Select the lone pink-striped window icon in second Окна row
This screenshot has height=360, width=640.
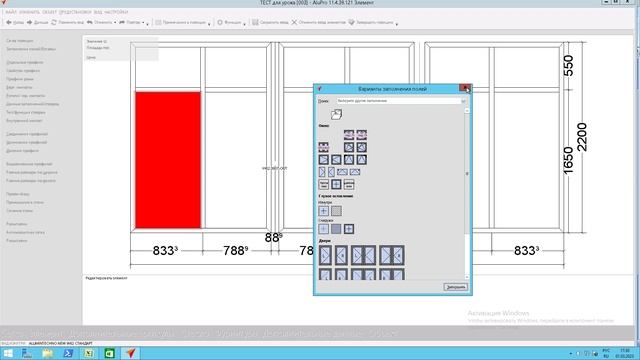323,147
